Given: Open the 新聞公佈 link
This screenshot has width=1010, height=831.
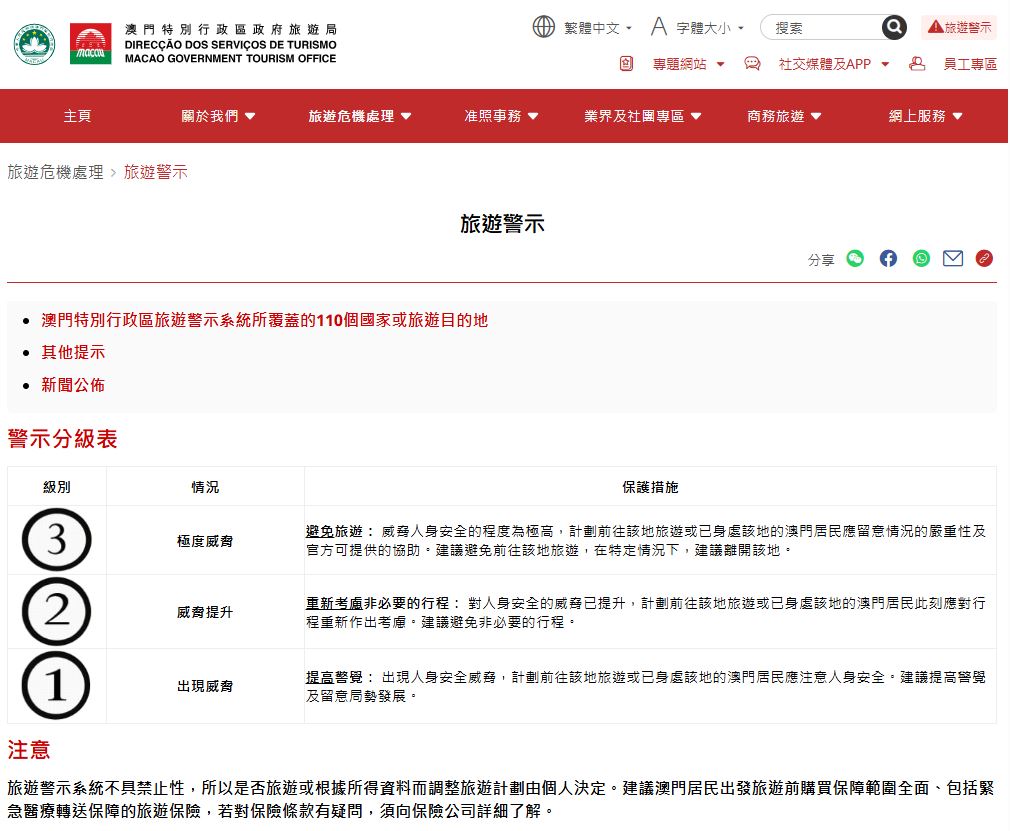Looking at the screenshot, I should click(x=72, y=385).
